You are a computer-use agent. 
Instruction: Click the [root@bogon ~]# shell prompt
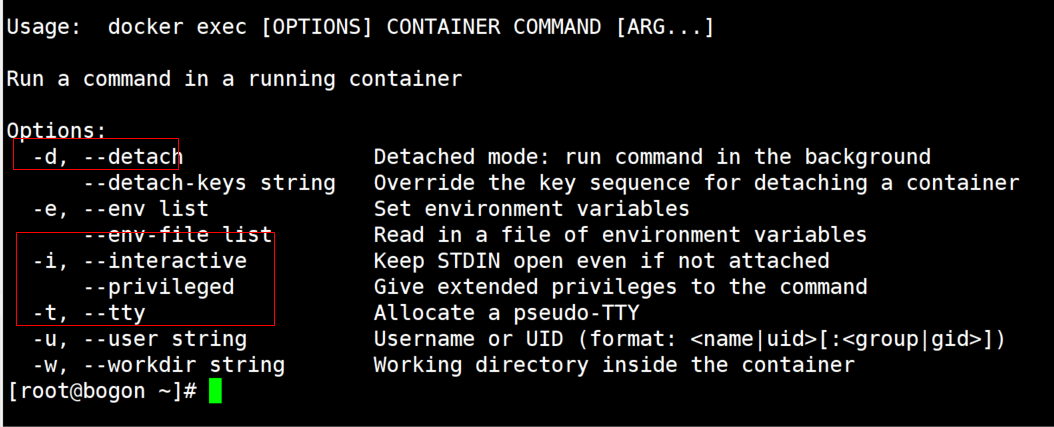(x=102, y=392)
